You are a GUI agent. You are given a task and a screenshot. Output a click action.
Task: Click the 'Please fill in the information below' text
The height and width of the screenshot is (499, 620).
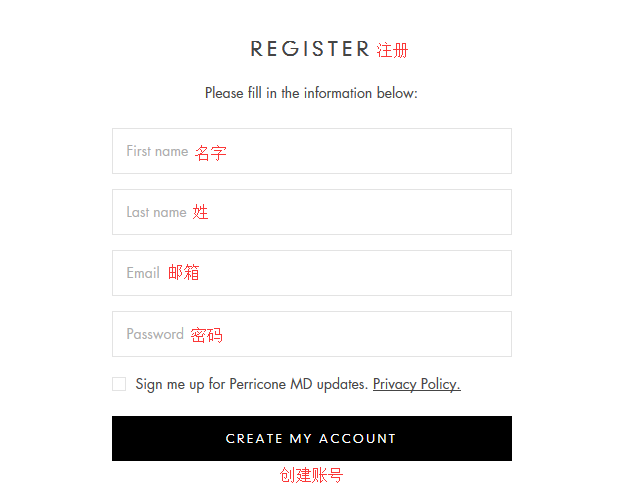(x=311, y=93)
